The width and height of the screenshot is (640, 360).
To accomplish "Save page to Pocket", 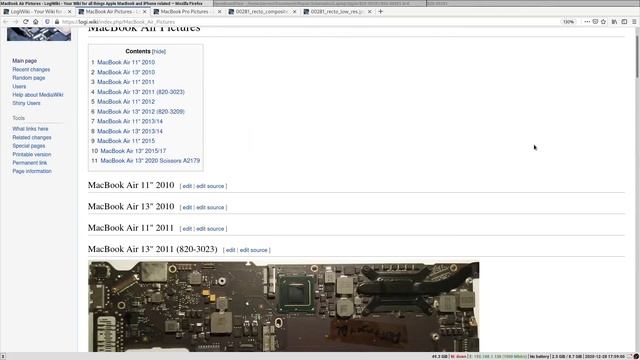I will click(595, 22).
